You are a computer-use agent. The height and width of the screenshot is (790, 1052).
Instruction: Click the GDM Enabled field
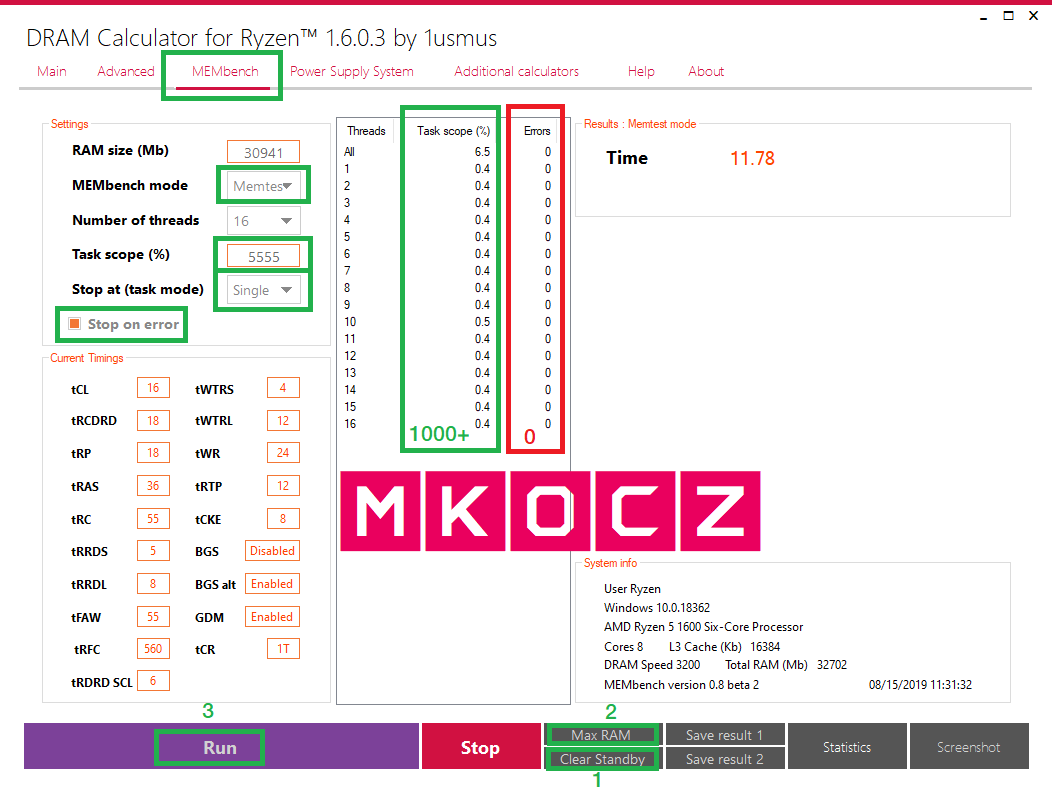click(x=272, y=616)
